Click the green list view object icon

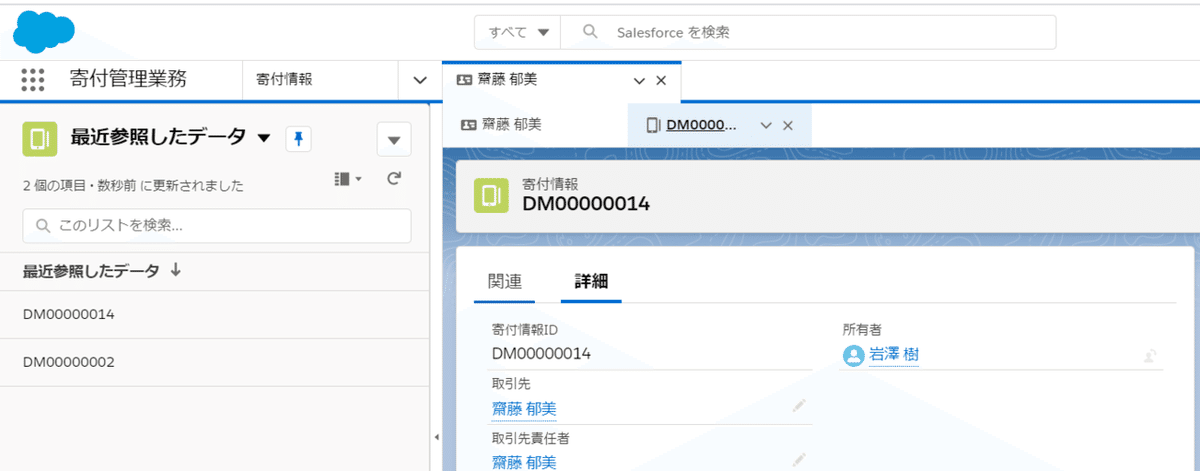(39, 139)
